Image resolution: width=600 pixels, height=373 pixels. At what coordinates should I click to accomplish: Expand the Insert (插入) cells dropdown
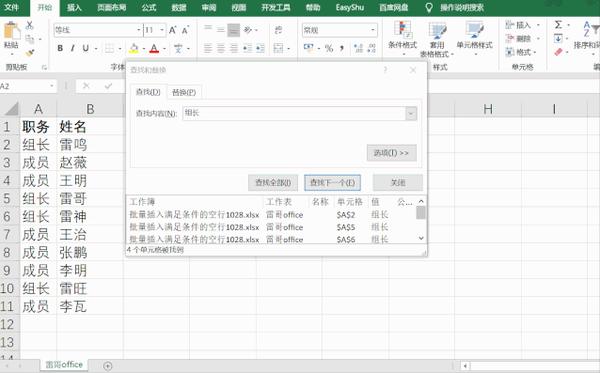(538, 25)
